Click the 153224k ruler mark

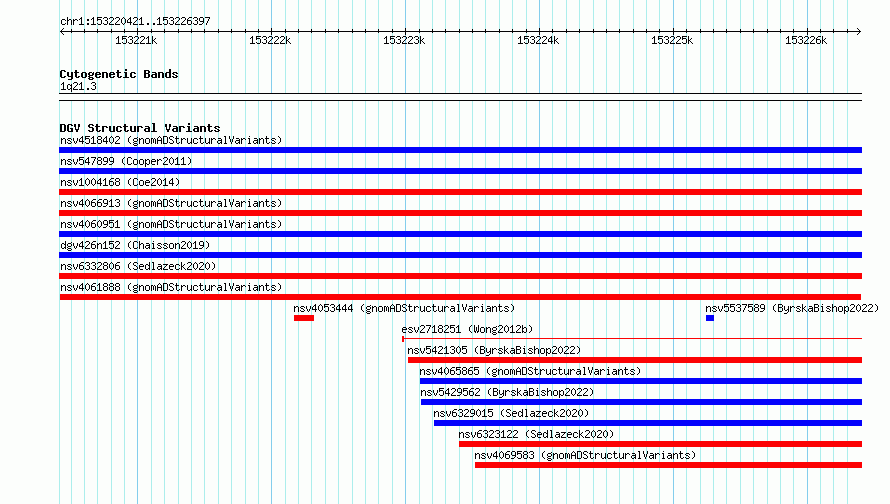538,40
